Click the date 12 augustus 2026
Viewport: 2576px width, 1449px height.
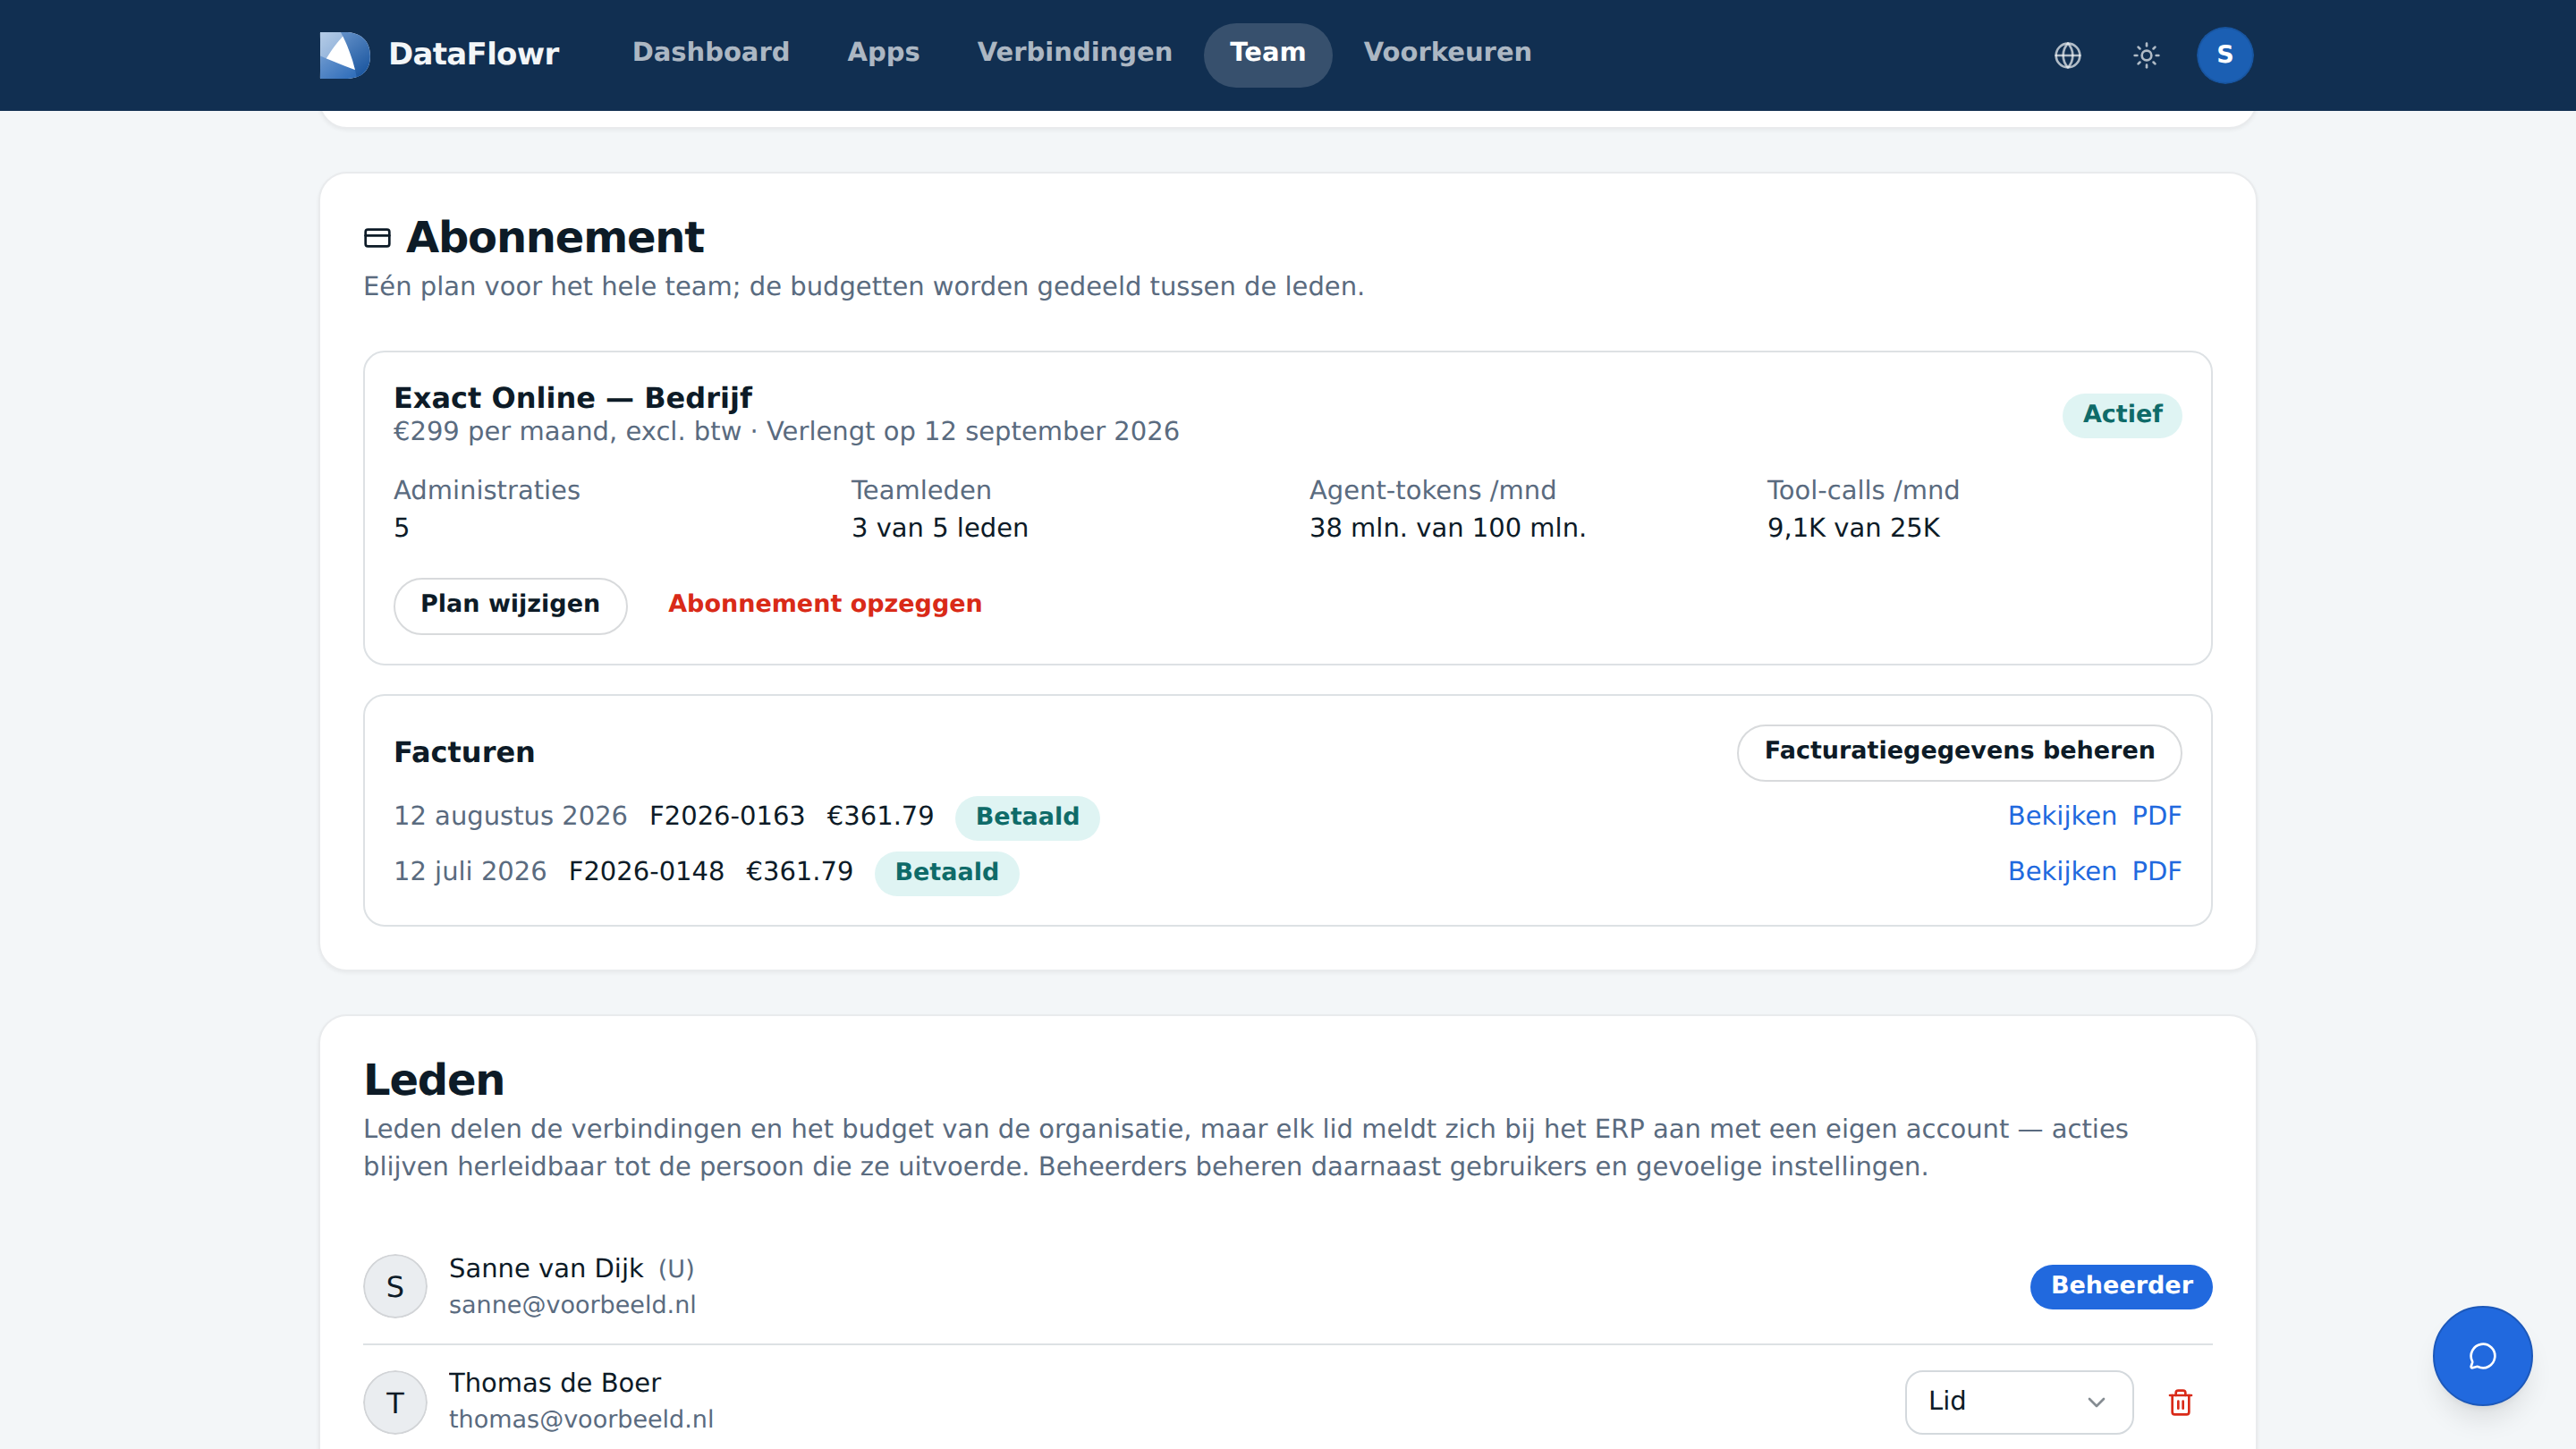tap(510, 816)
